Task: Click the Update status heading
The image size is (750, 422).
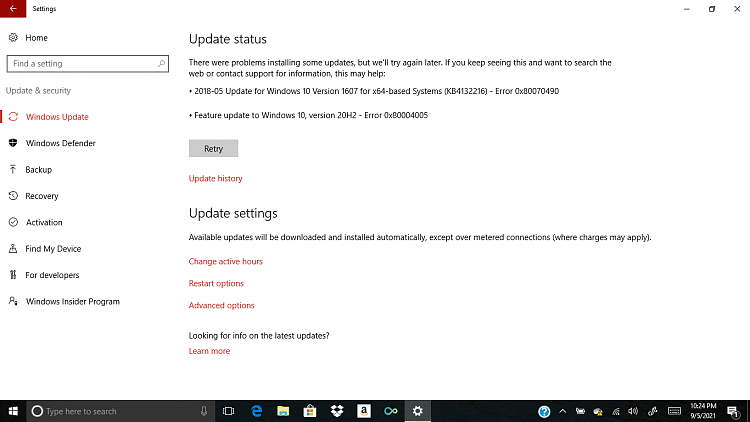Action: coord(228,39)
